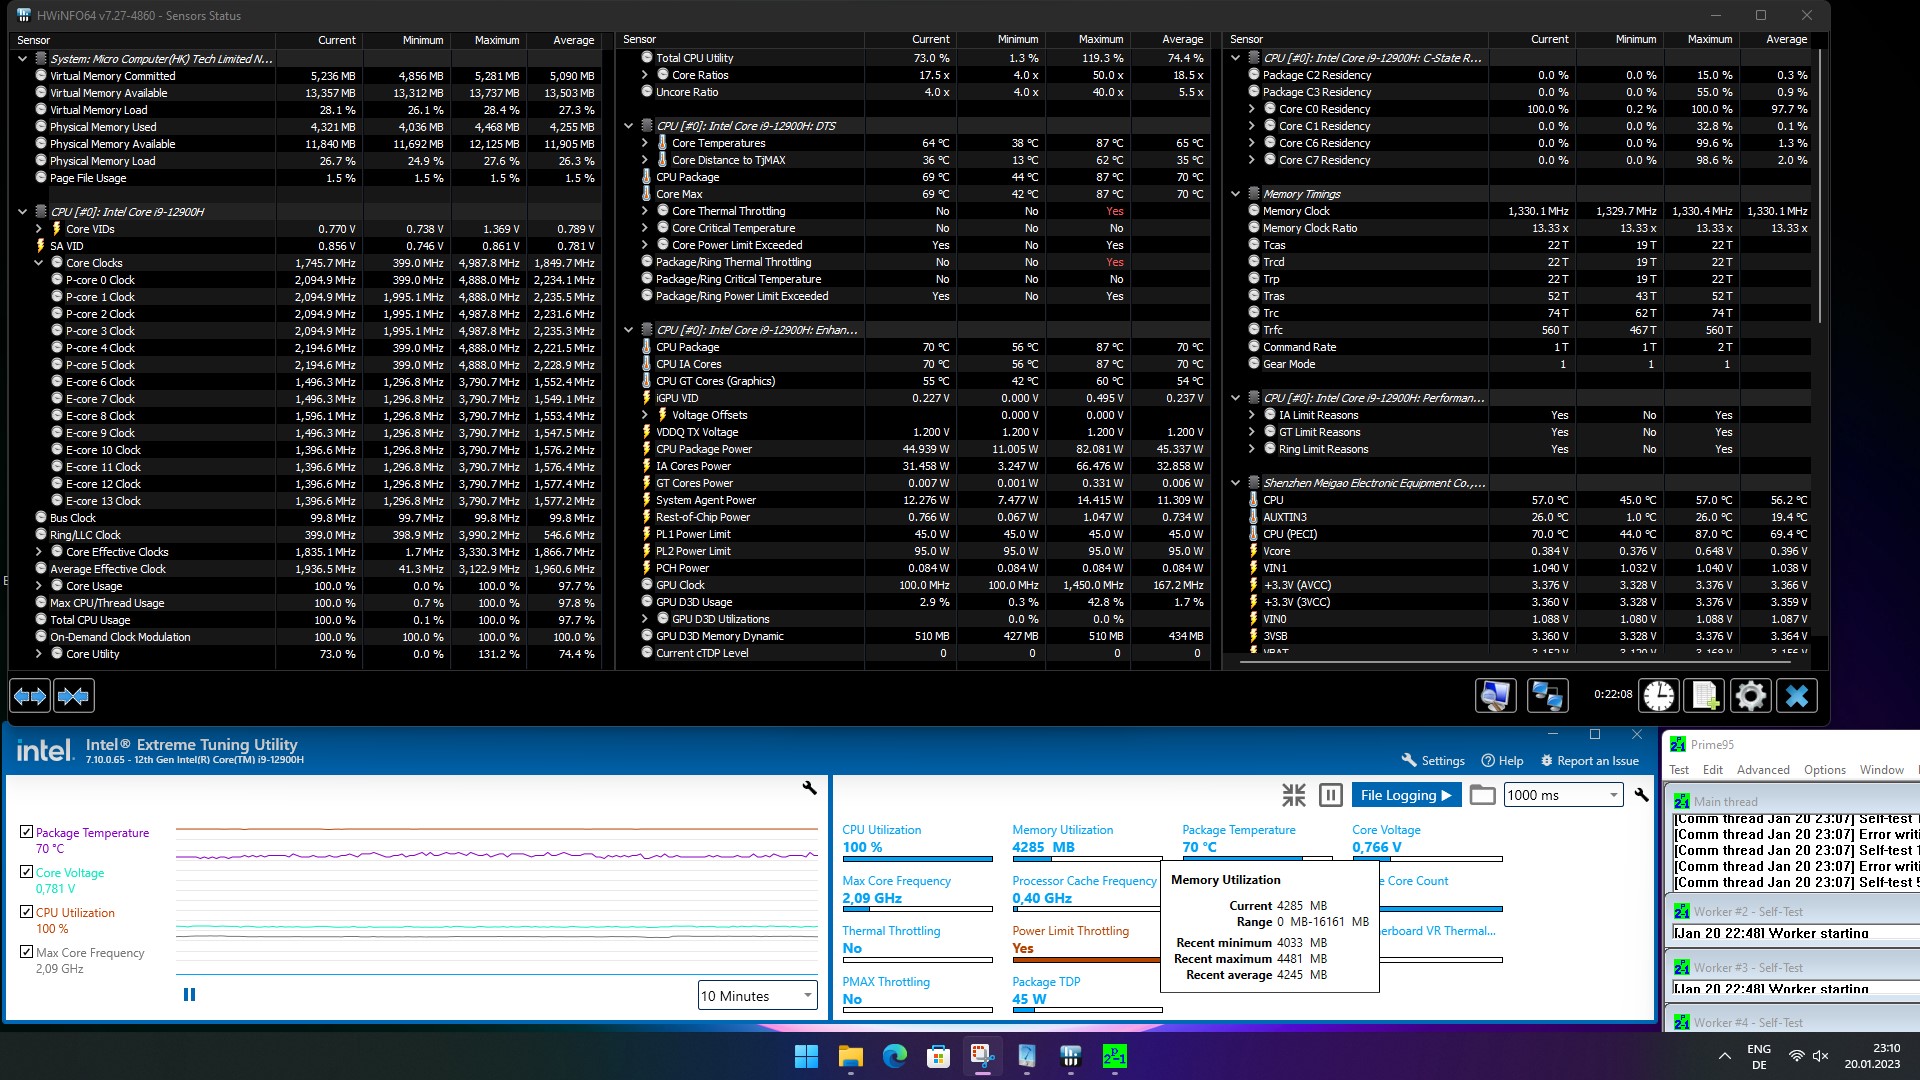Image resolution: width=1920 pixels, height=1080 pixels.
Task: Open the 1000 ms interval dropdown
Action: tap(1563, 795)
